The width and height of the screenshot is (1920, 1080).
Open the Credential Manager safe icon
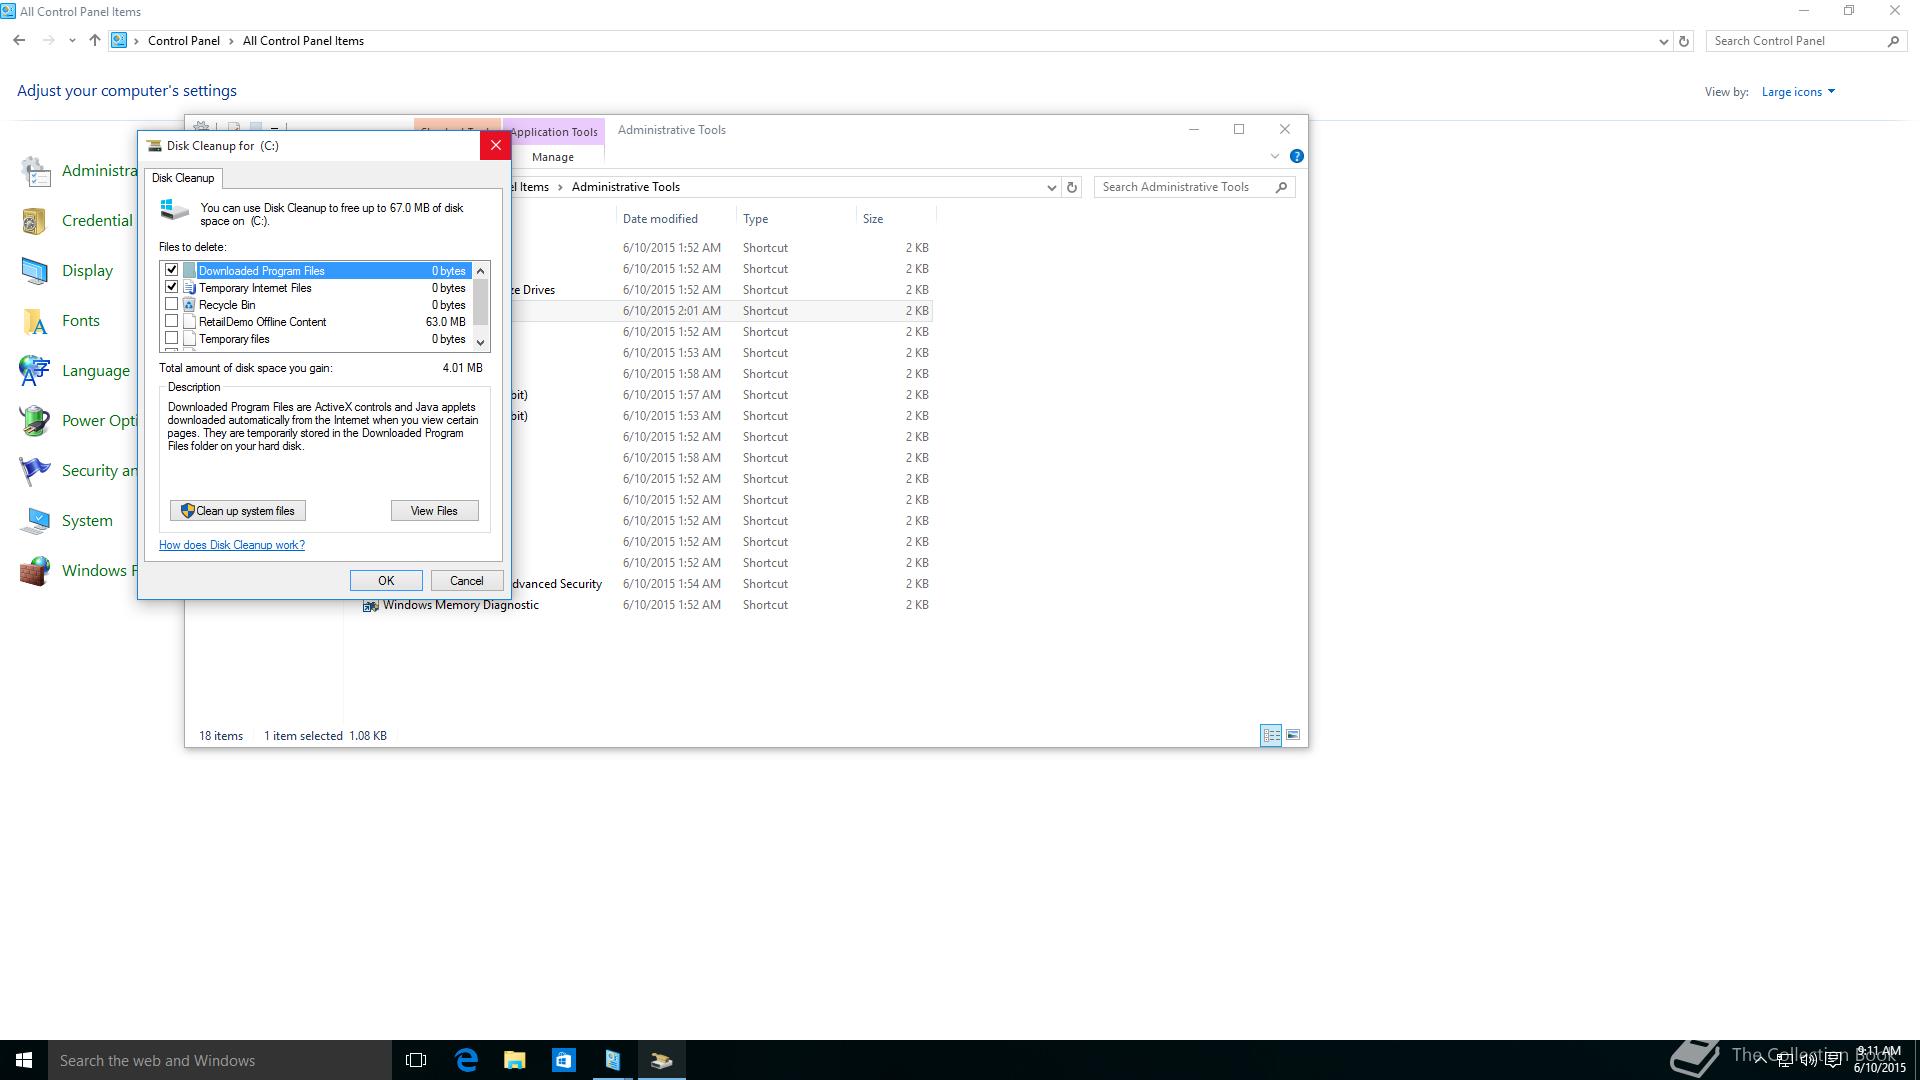[x=34, y=221]
